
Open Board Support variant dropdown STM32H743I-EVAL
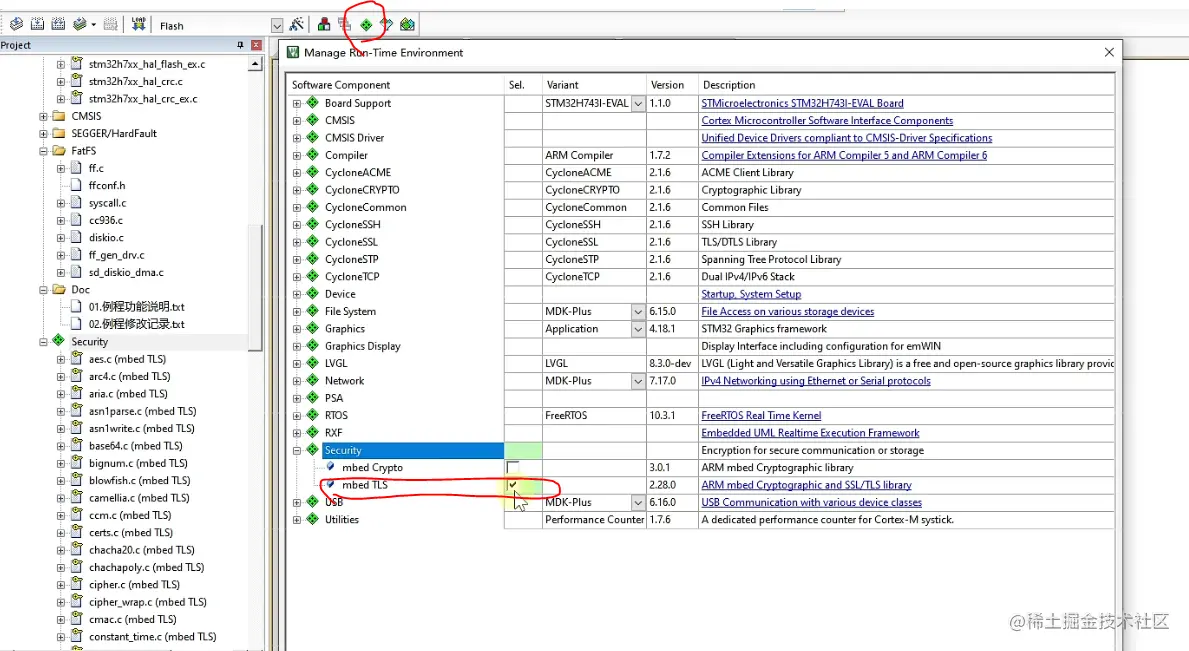coord(638,103)
